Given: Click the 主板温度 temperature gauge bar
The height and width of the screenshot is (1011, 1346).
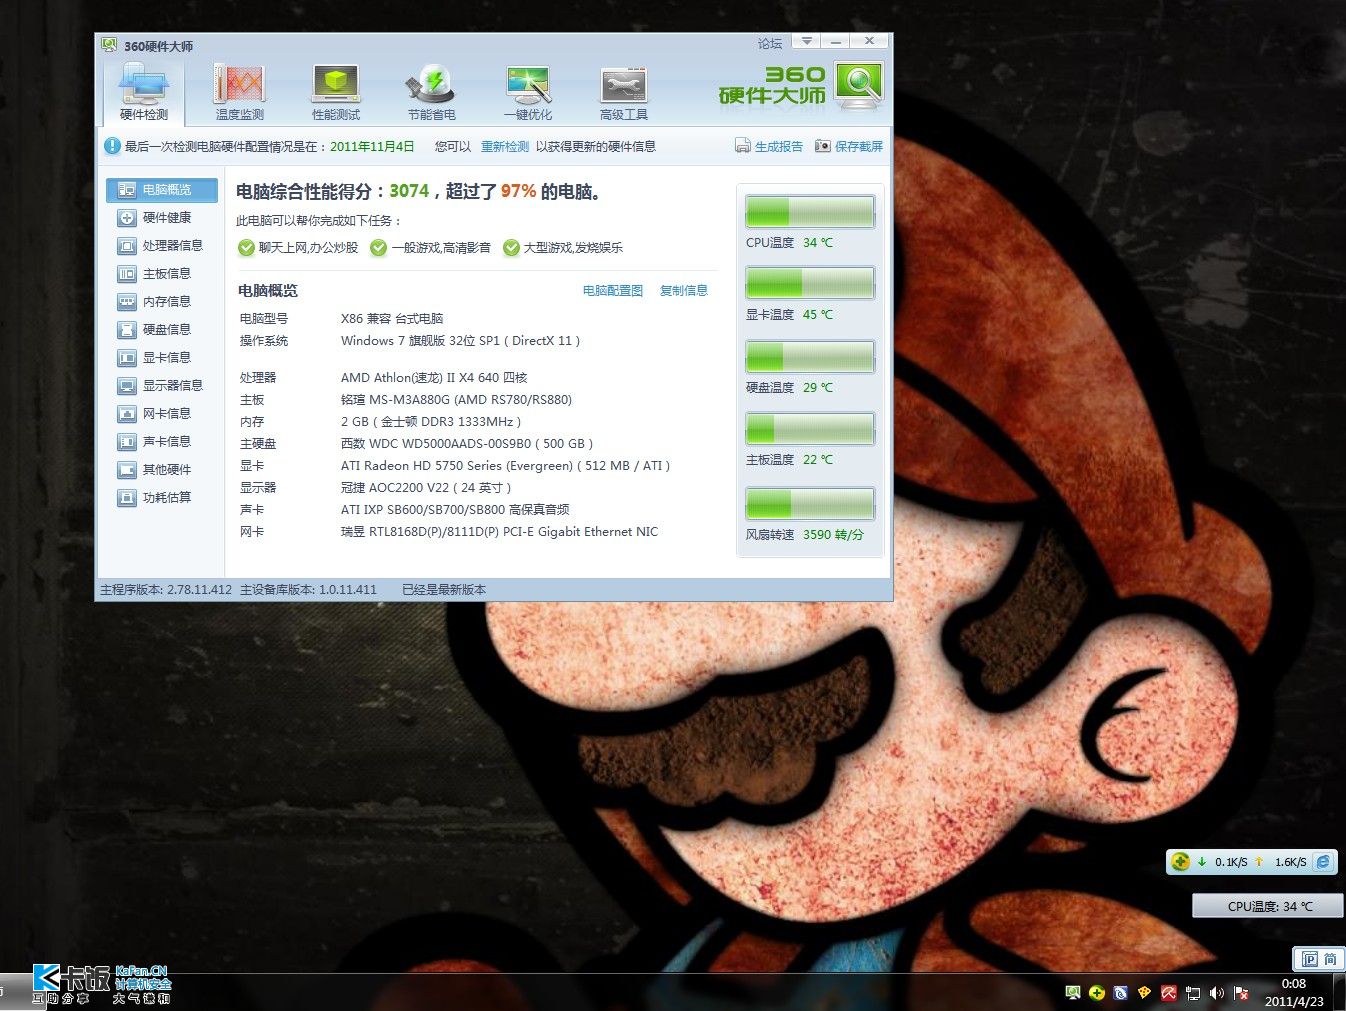Looking at the screenshot, I should click(810, 429).
